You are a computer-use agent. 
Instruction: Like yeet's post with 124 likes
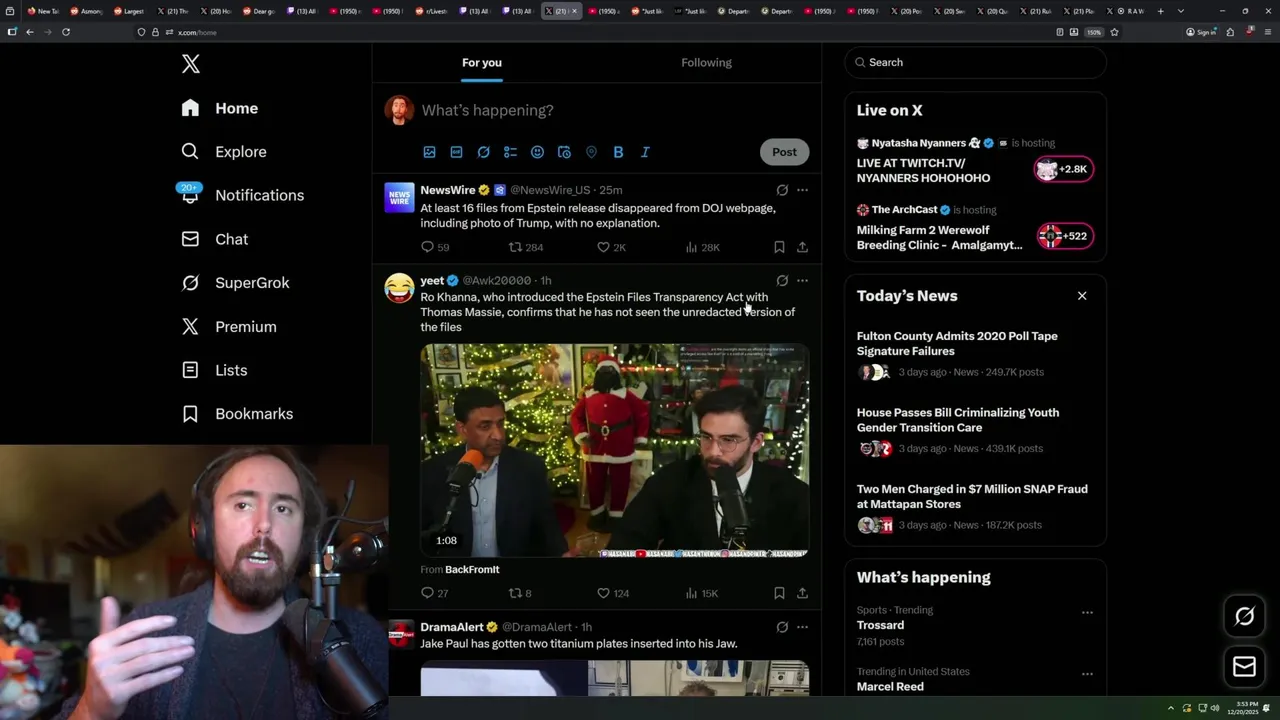pos(613,593)
